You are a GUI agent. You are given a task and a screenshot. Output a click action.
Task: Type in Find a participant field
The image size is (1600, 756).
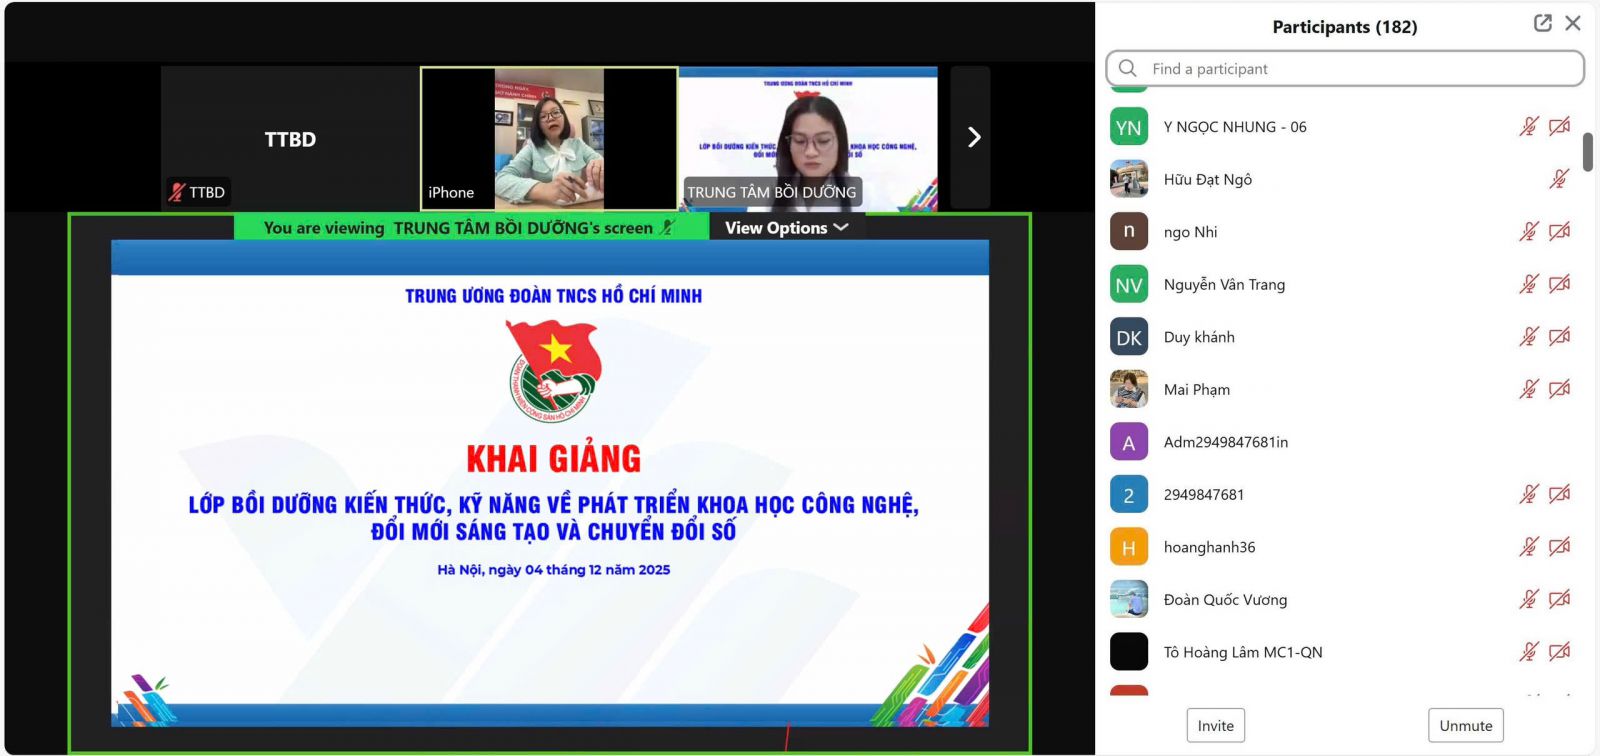point(1360,69)
